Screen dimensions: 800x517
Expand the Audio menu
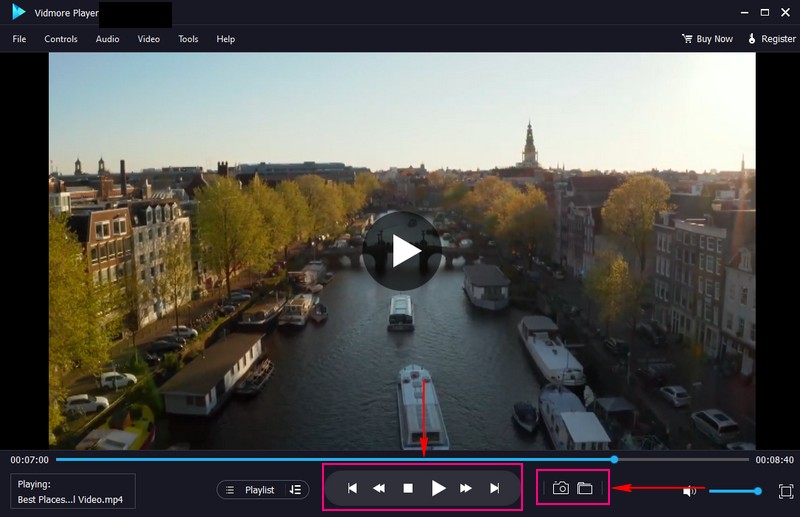(107, 39)
